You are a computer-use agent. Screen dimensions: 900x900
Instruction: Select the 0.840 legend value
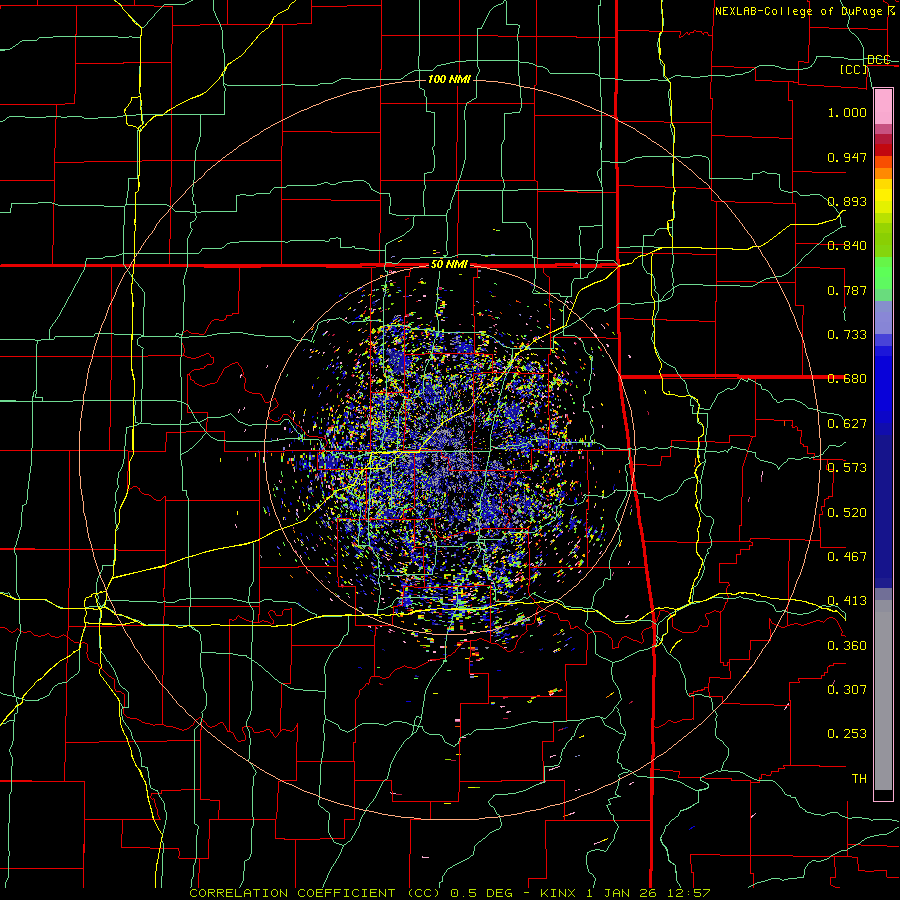847,246
